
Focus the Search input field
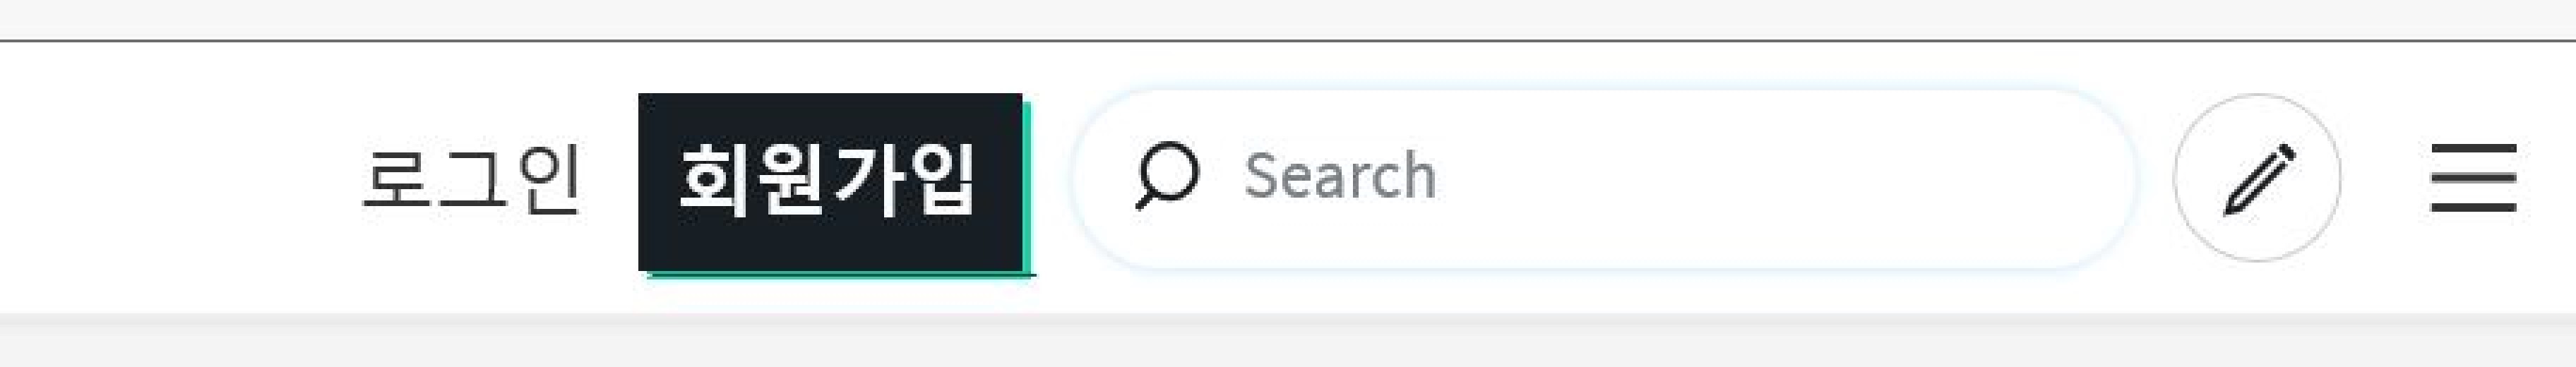[1603, 179]
